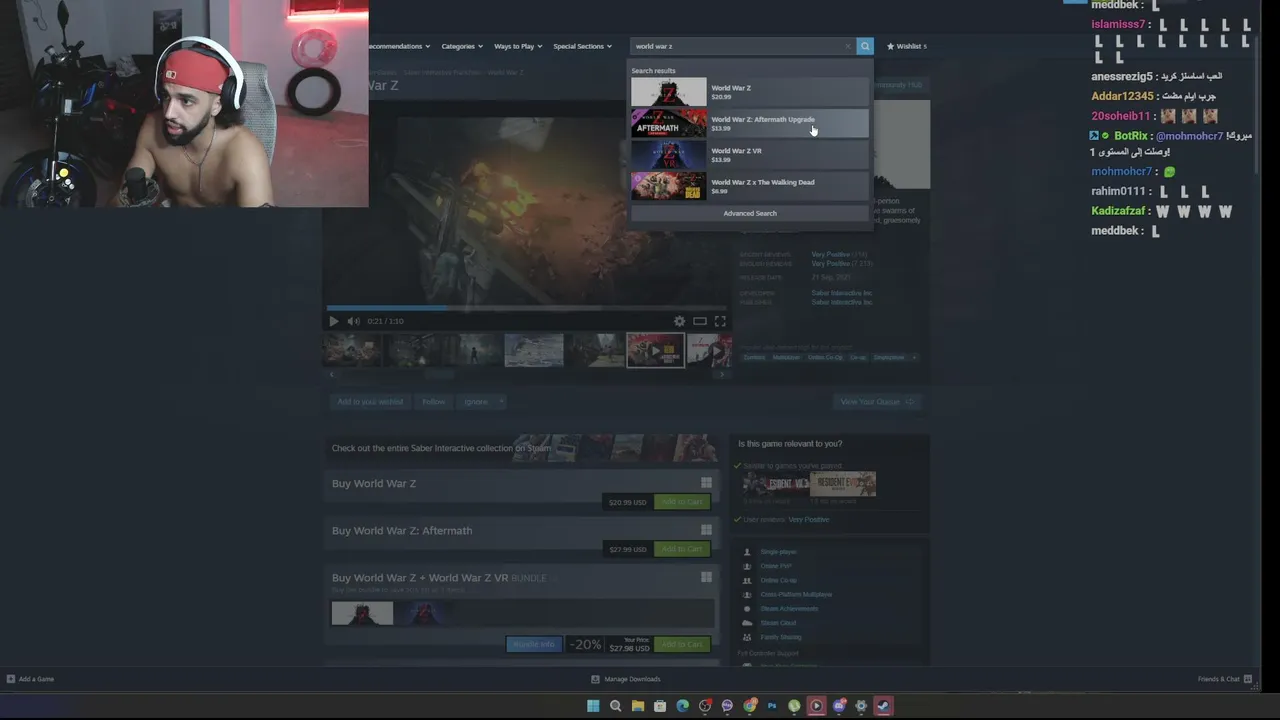Open Bundle info
Viewport: 1280px width, 720px height.
coord(533,645)
